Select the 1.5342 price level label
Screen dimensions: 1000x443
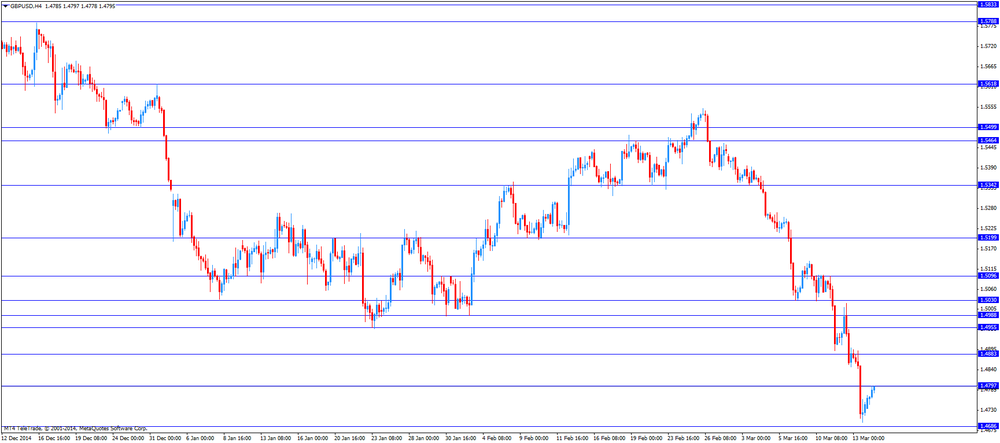click(x=988, y=185)
